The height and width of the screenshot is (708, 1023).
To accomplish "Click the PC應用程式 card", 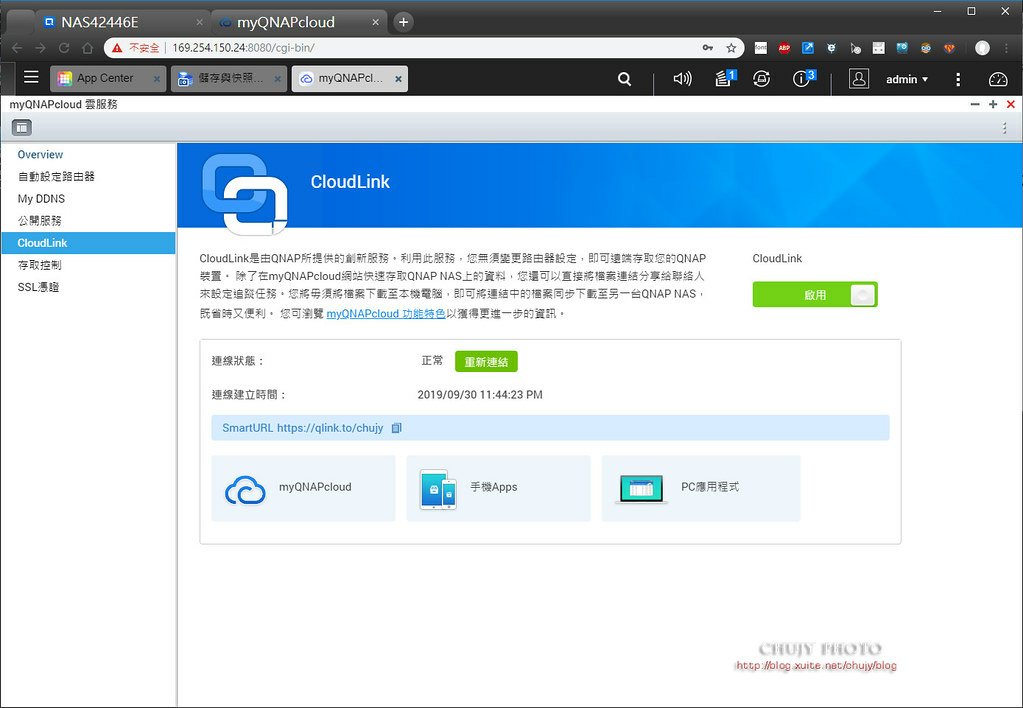I will pos(701,488).
